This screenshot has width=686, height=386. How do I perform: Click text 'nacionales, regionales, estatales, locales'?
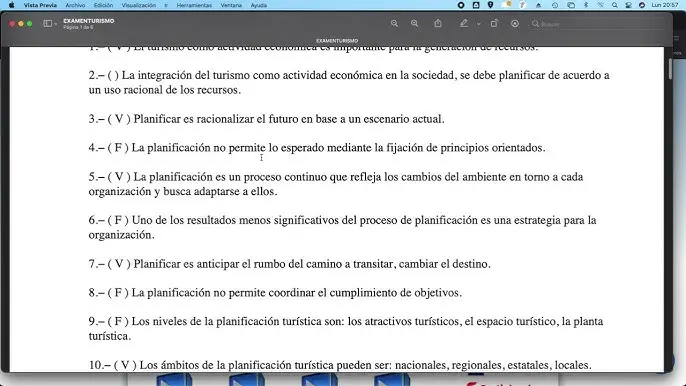pyautogui.click(x=492, y=365)
